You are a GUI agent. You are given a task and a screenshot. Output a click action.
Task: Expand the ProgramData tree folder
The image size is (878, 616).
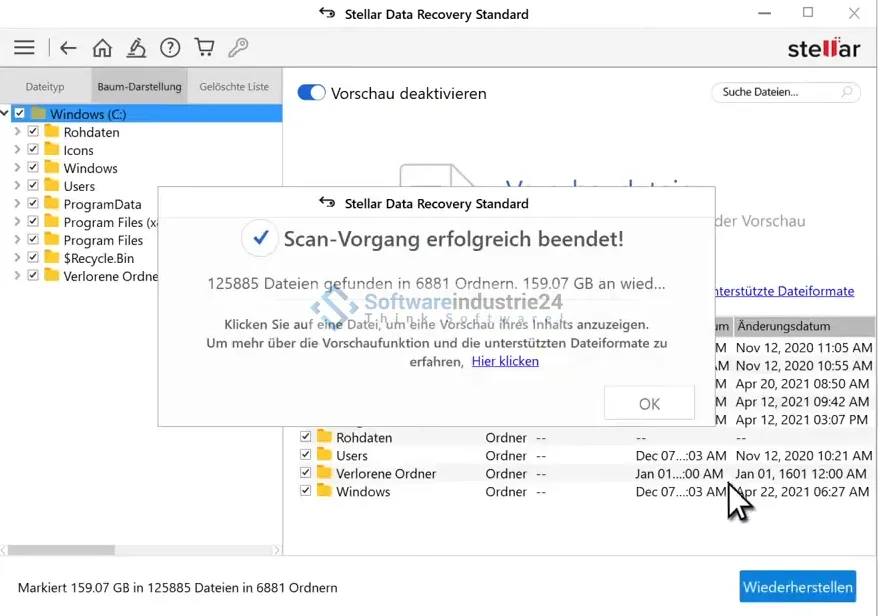pos(17,204)
